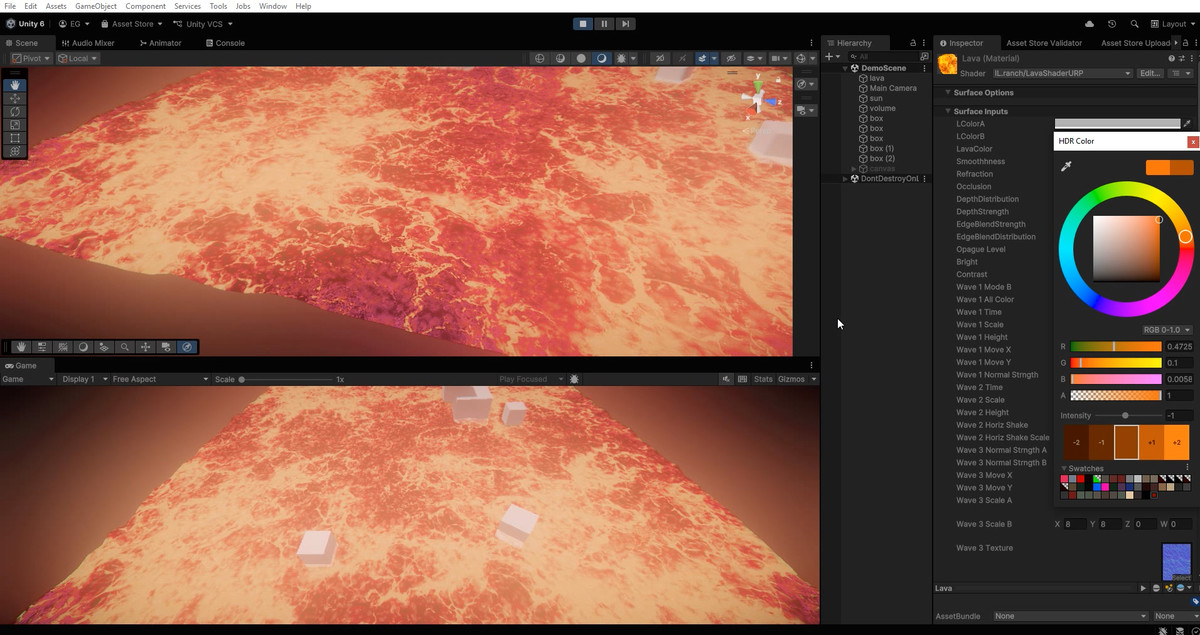1200x635 pixels.
Task: Collapse the DemoScene hierarchy node
Action: pyautogui.click(x=844, y=68)
